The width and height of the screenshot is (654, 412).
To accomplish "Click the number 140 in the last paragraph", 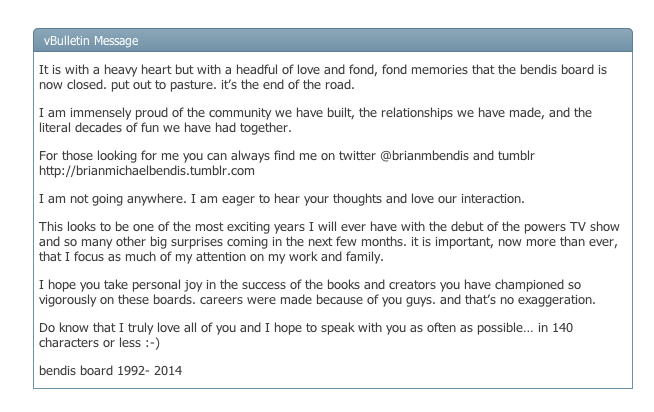I will tap(562, 328).
